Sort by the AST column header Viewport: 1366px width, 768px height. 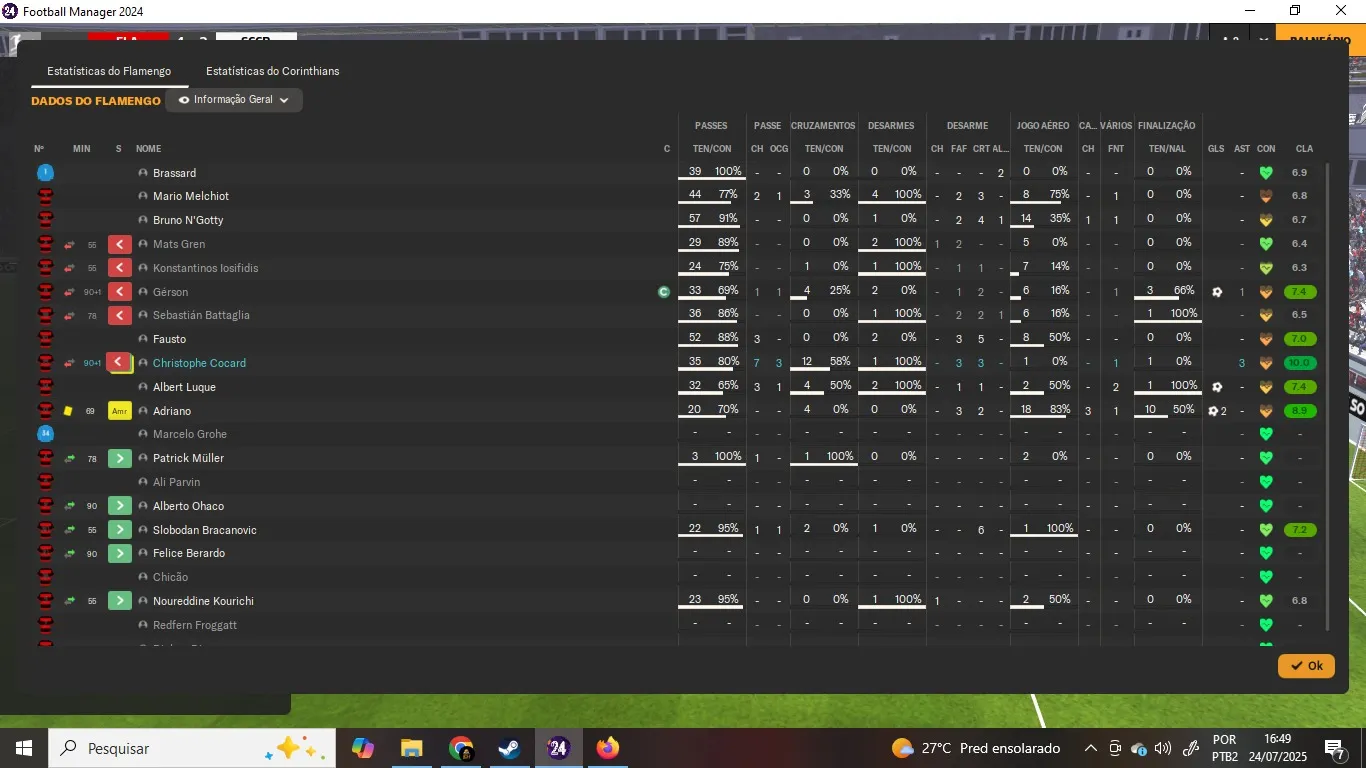(1242, 149)
